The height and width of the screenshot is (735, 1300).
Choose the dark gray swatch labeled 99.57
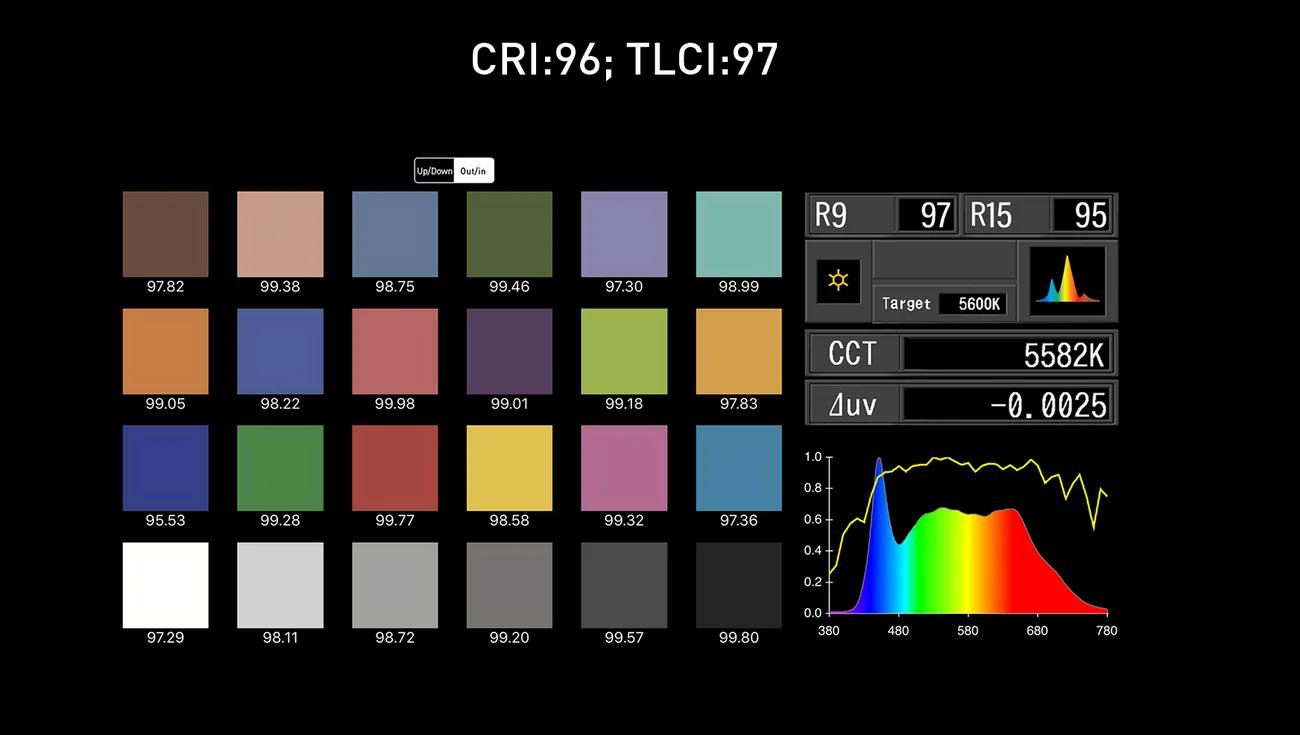click(x=624, y=585)
